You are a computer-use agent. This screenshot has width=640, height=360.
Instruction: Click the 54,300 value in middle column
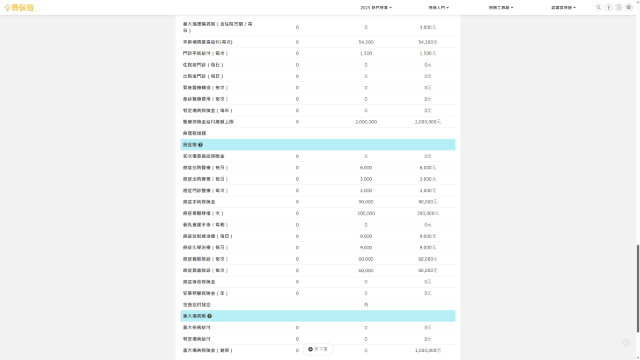[x=366, y=42]
